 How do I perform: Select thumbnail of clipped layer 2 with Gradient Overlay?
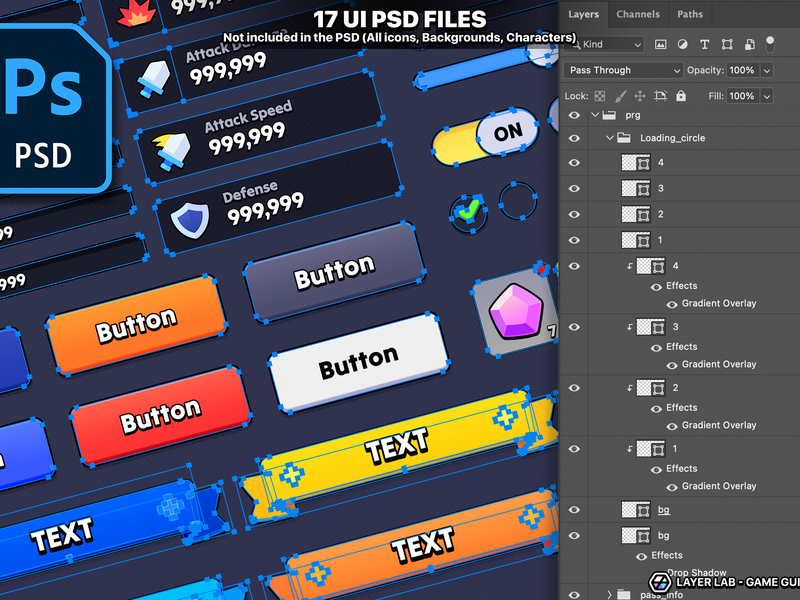[651, 388]
